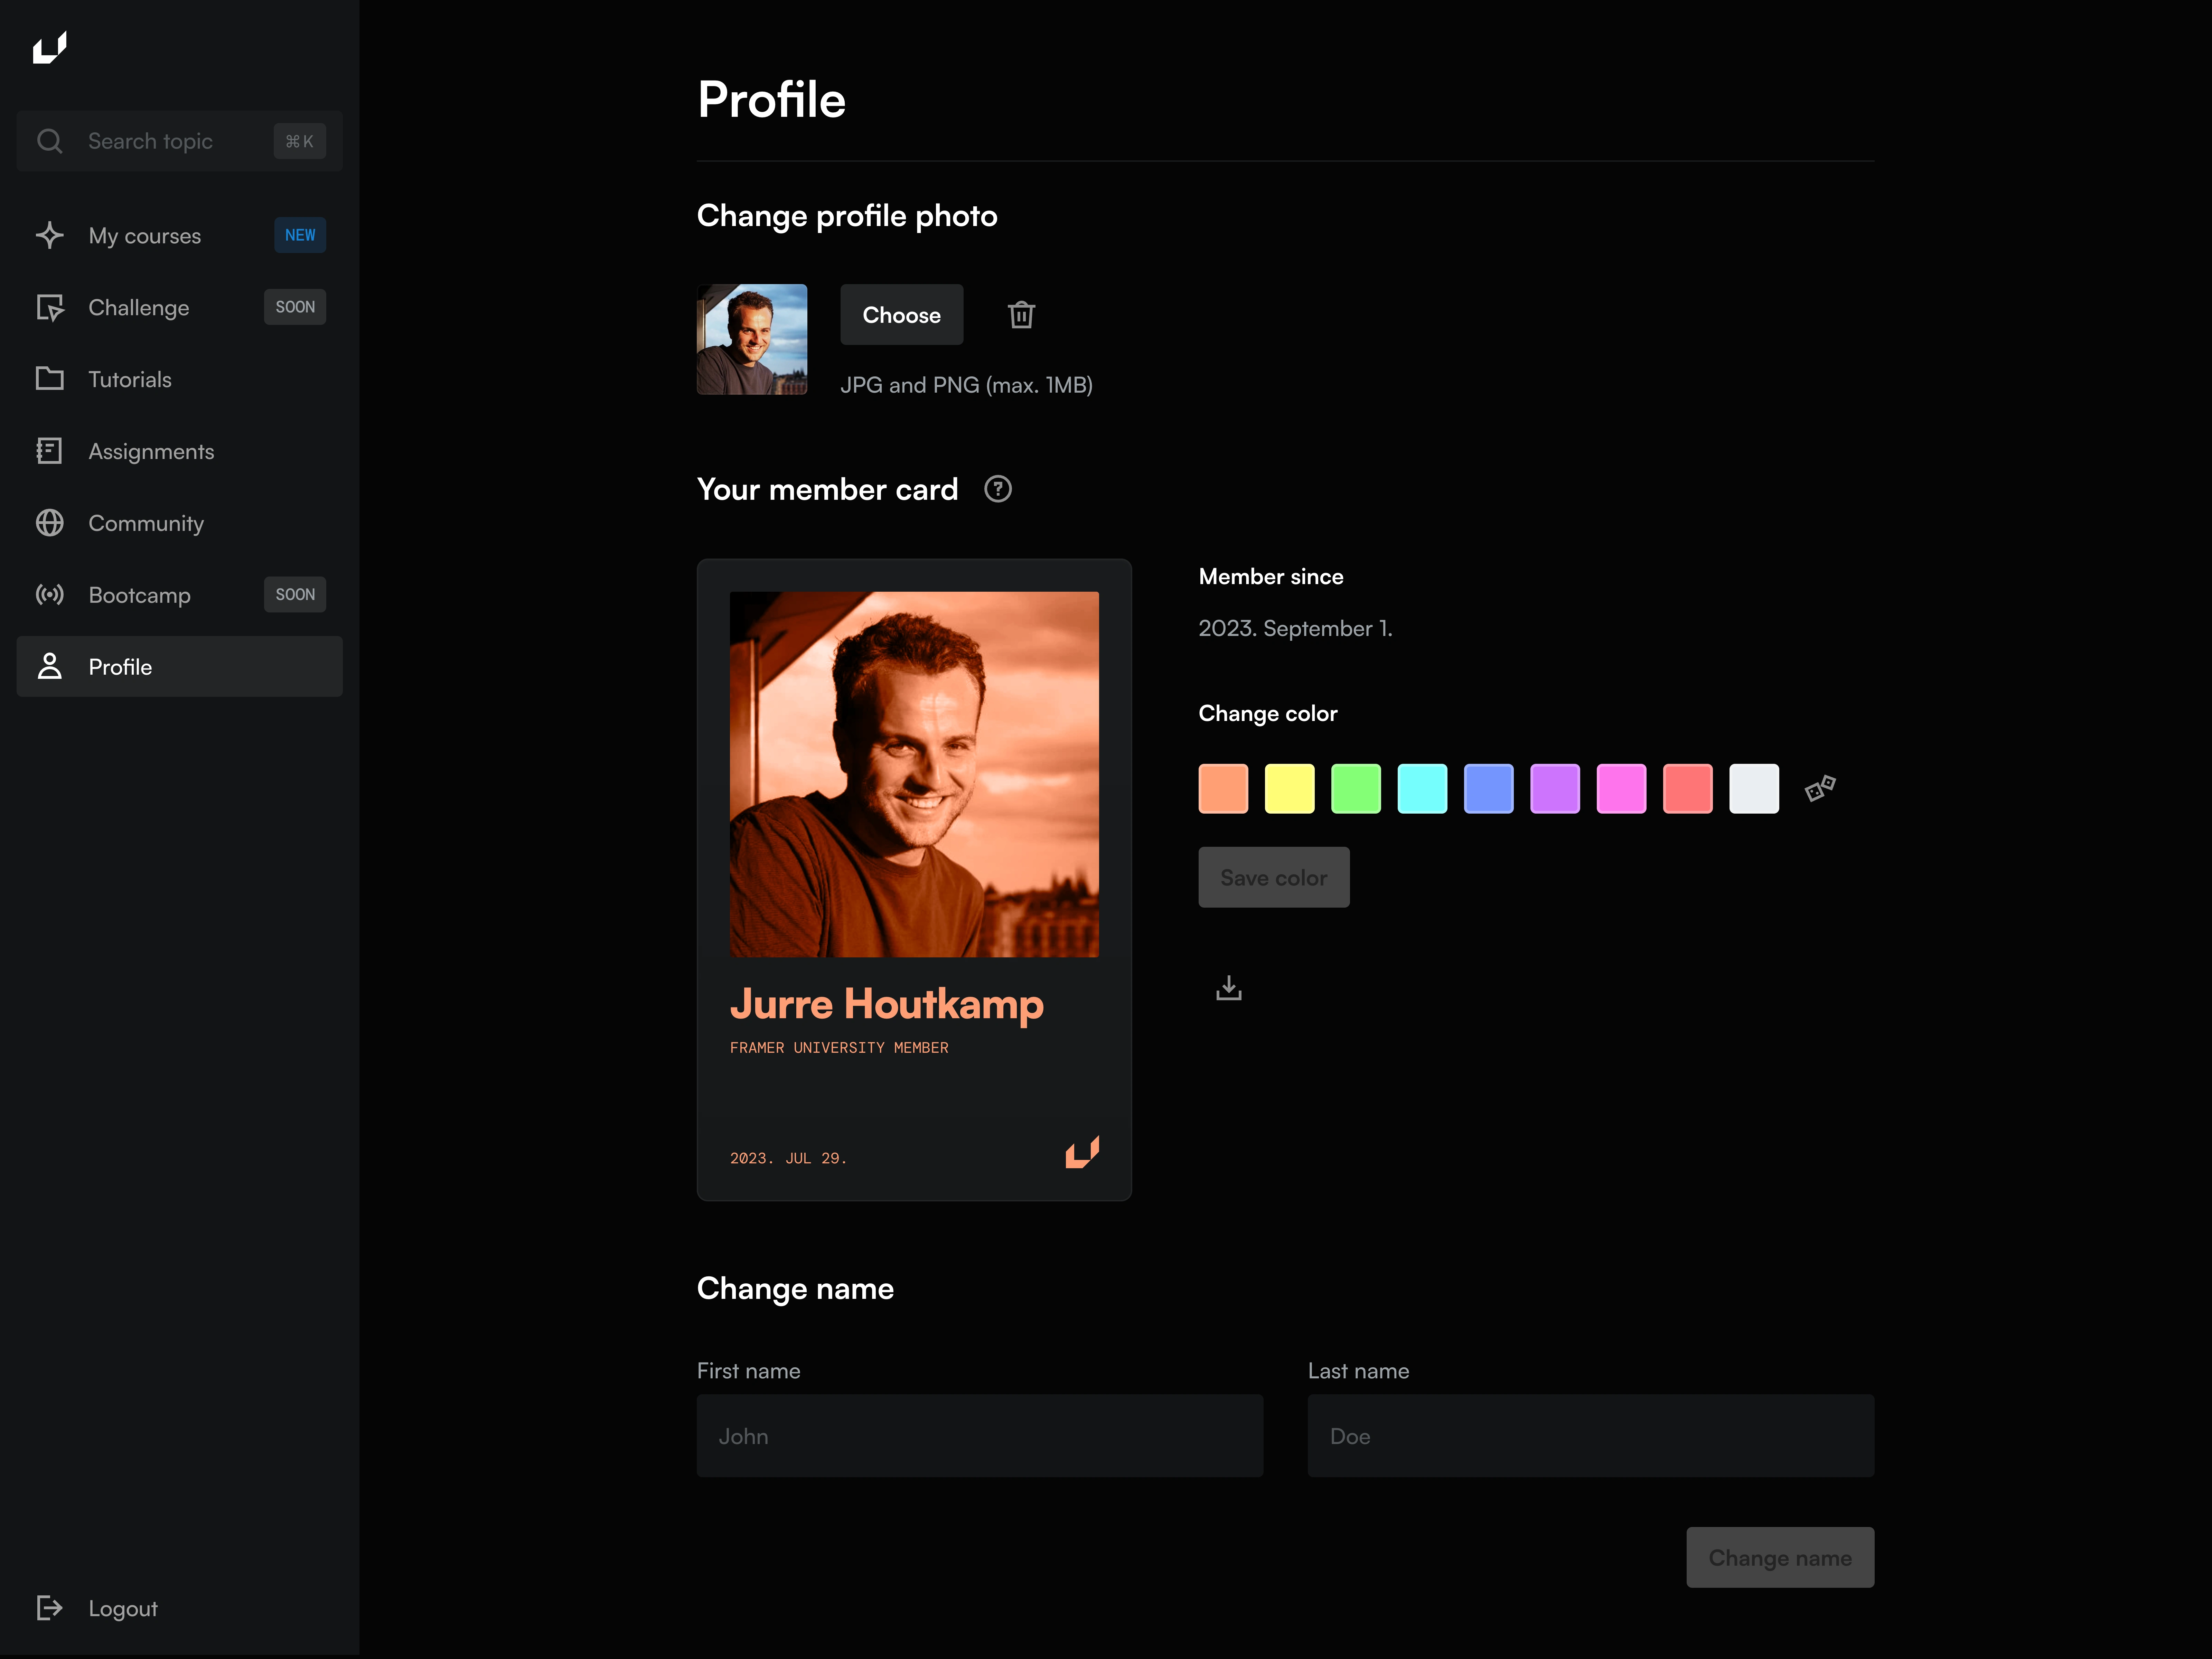Click the SOON badge next to Challenge
2212x1659 pixels.
[295, 307]
